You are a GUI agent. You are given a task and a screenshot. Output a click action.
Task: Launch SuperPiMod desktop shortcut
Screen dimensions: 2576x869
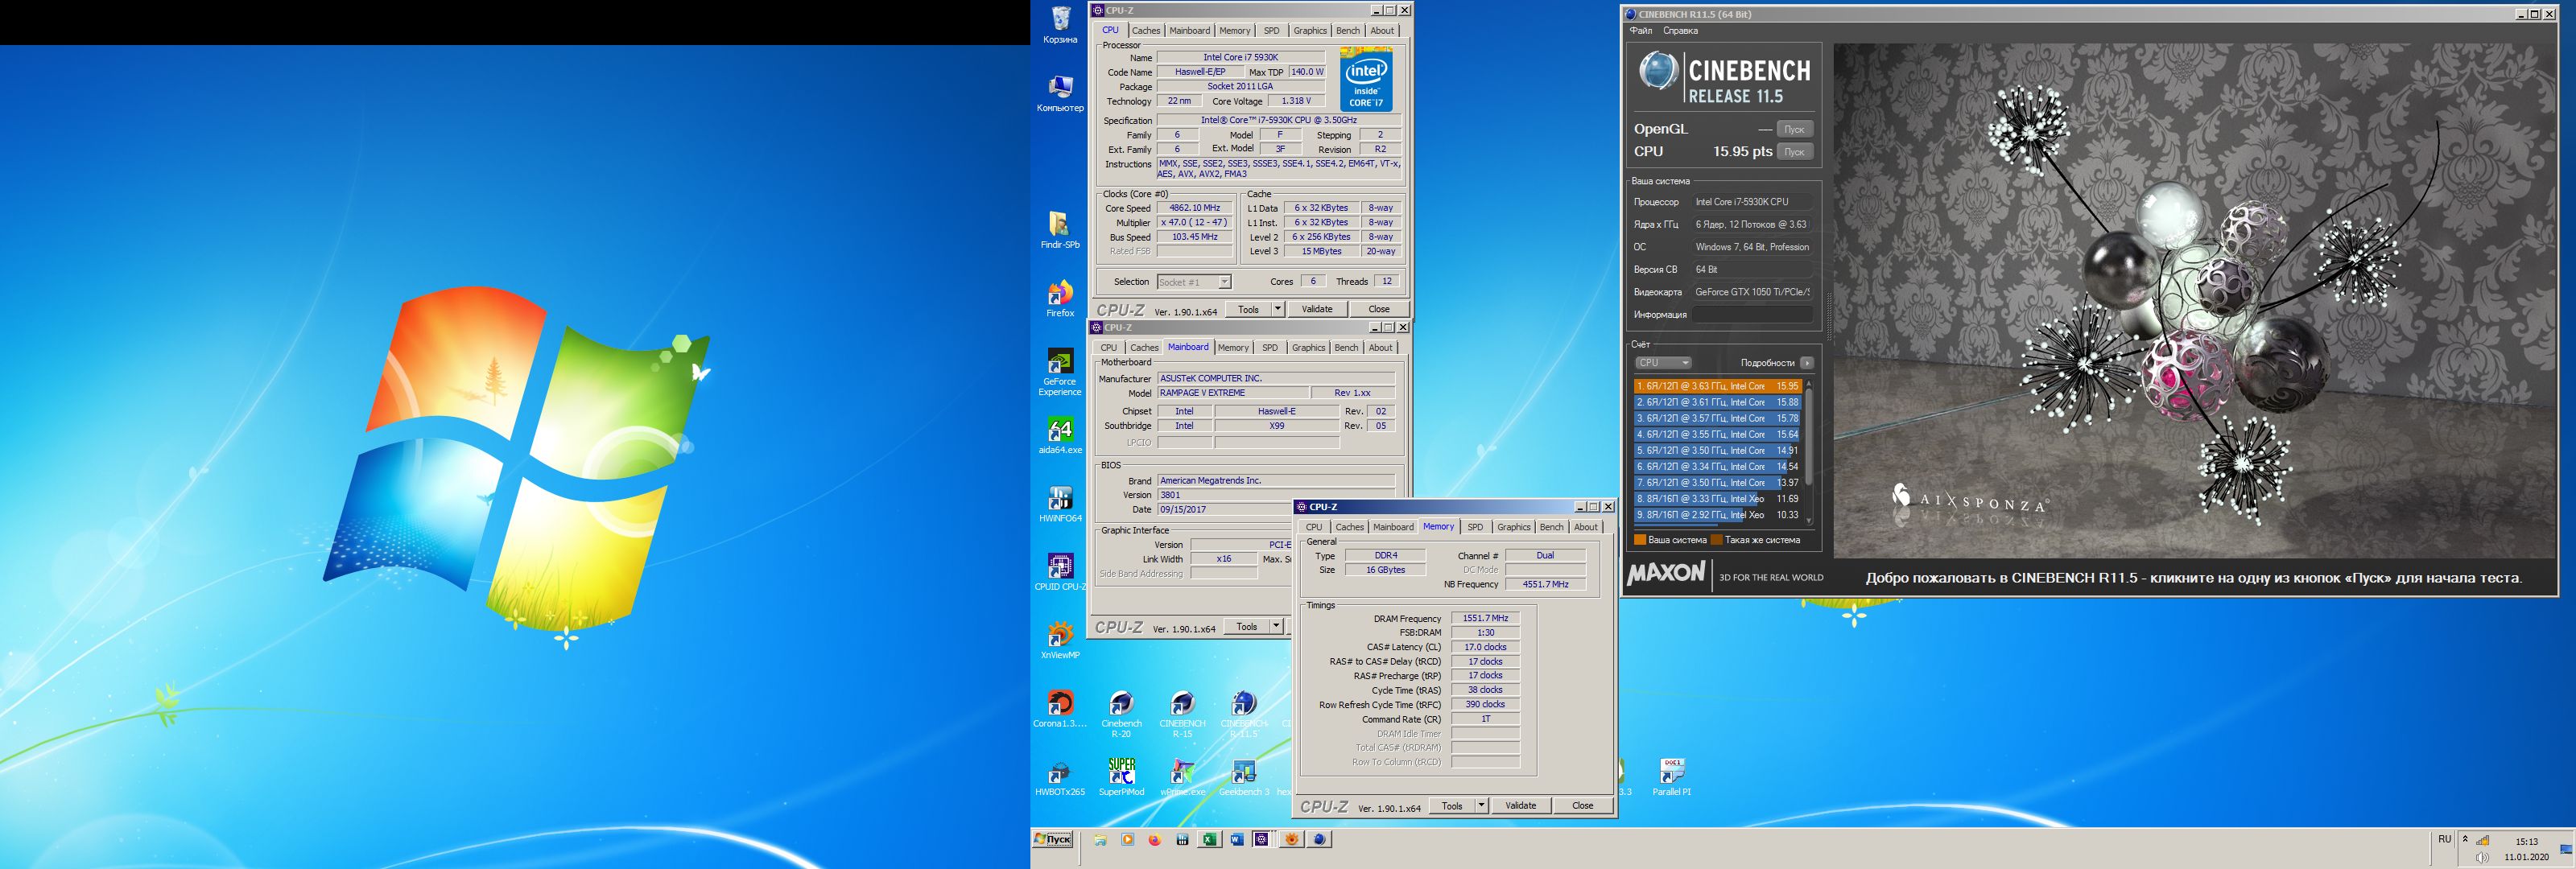[1121, 777]
